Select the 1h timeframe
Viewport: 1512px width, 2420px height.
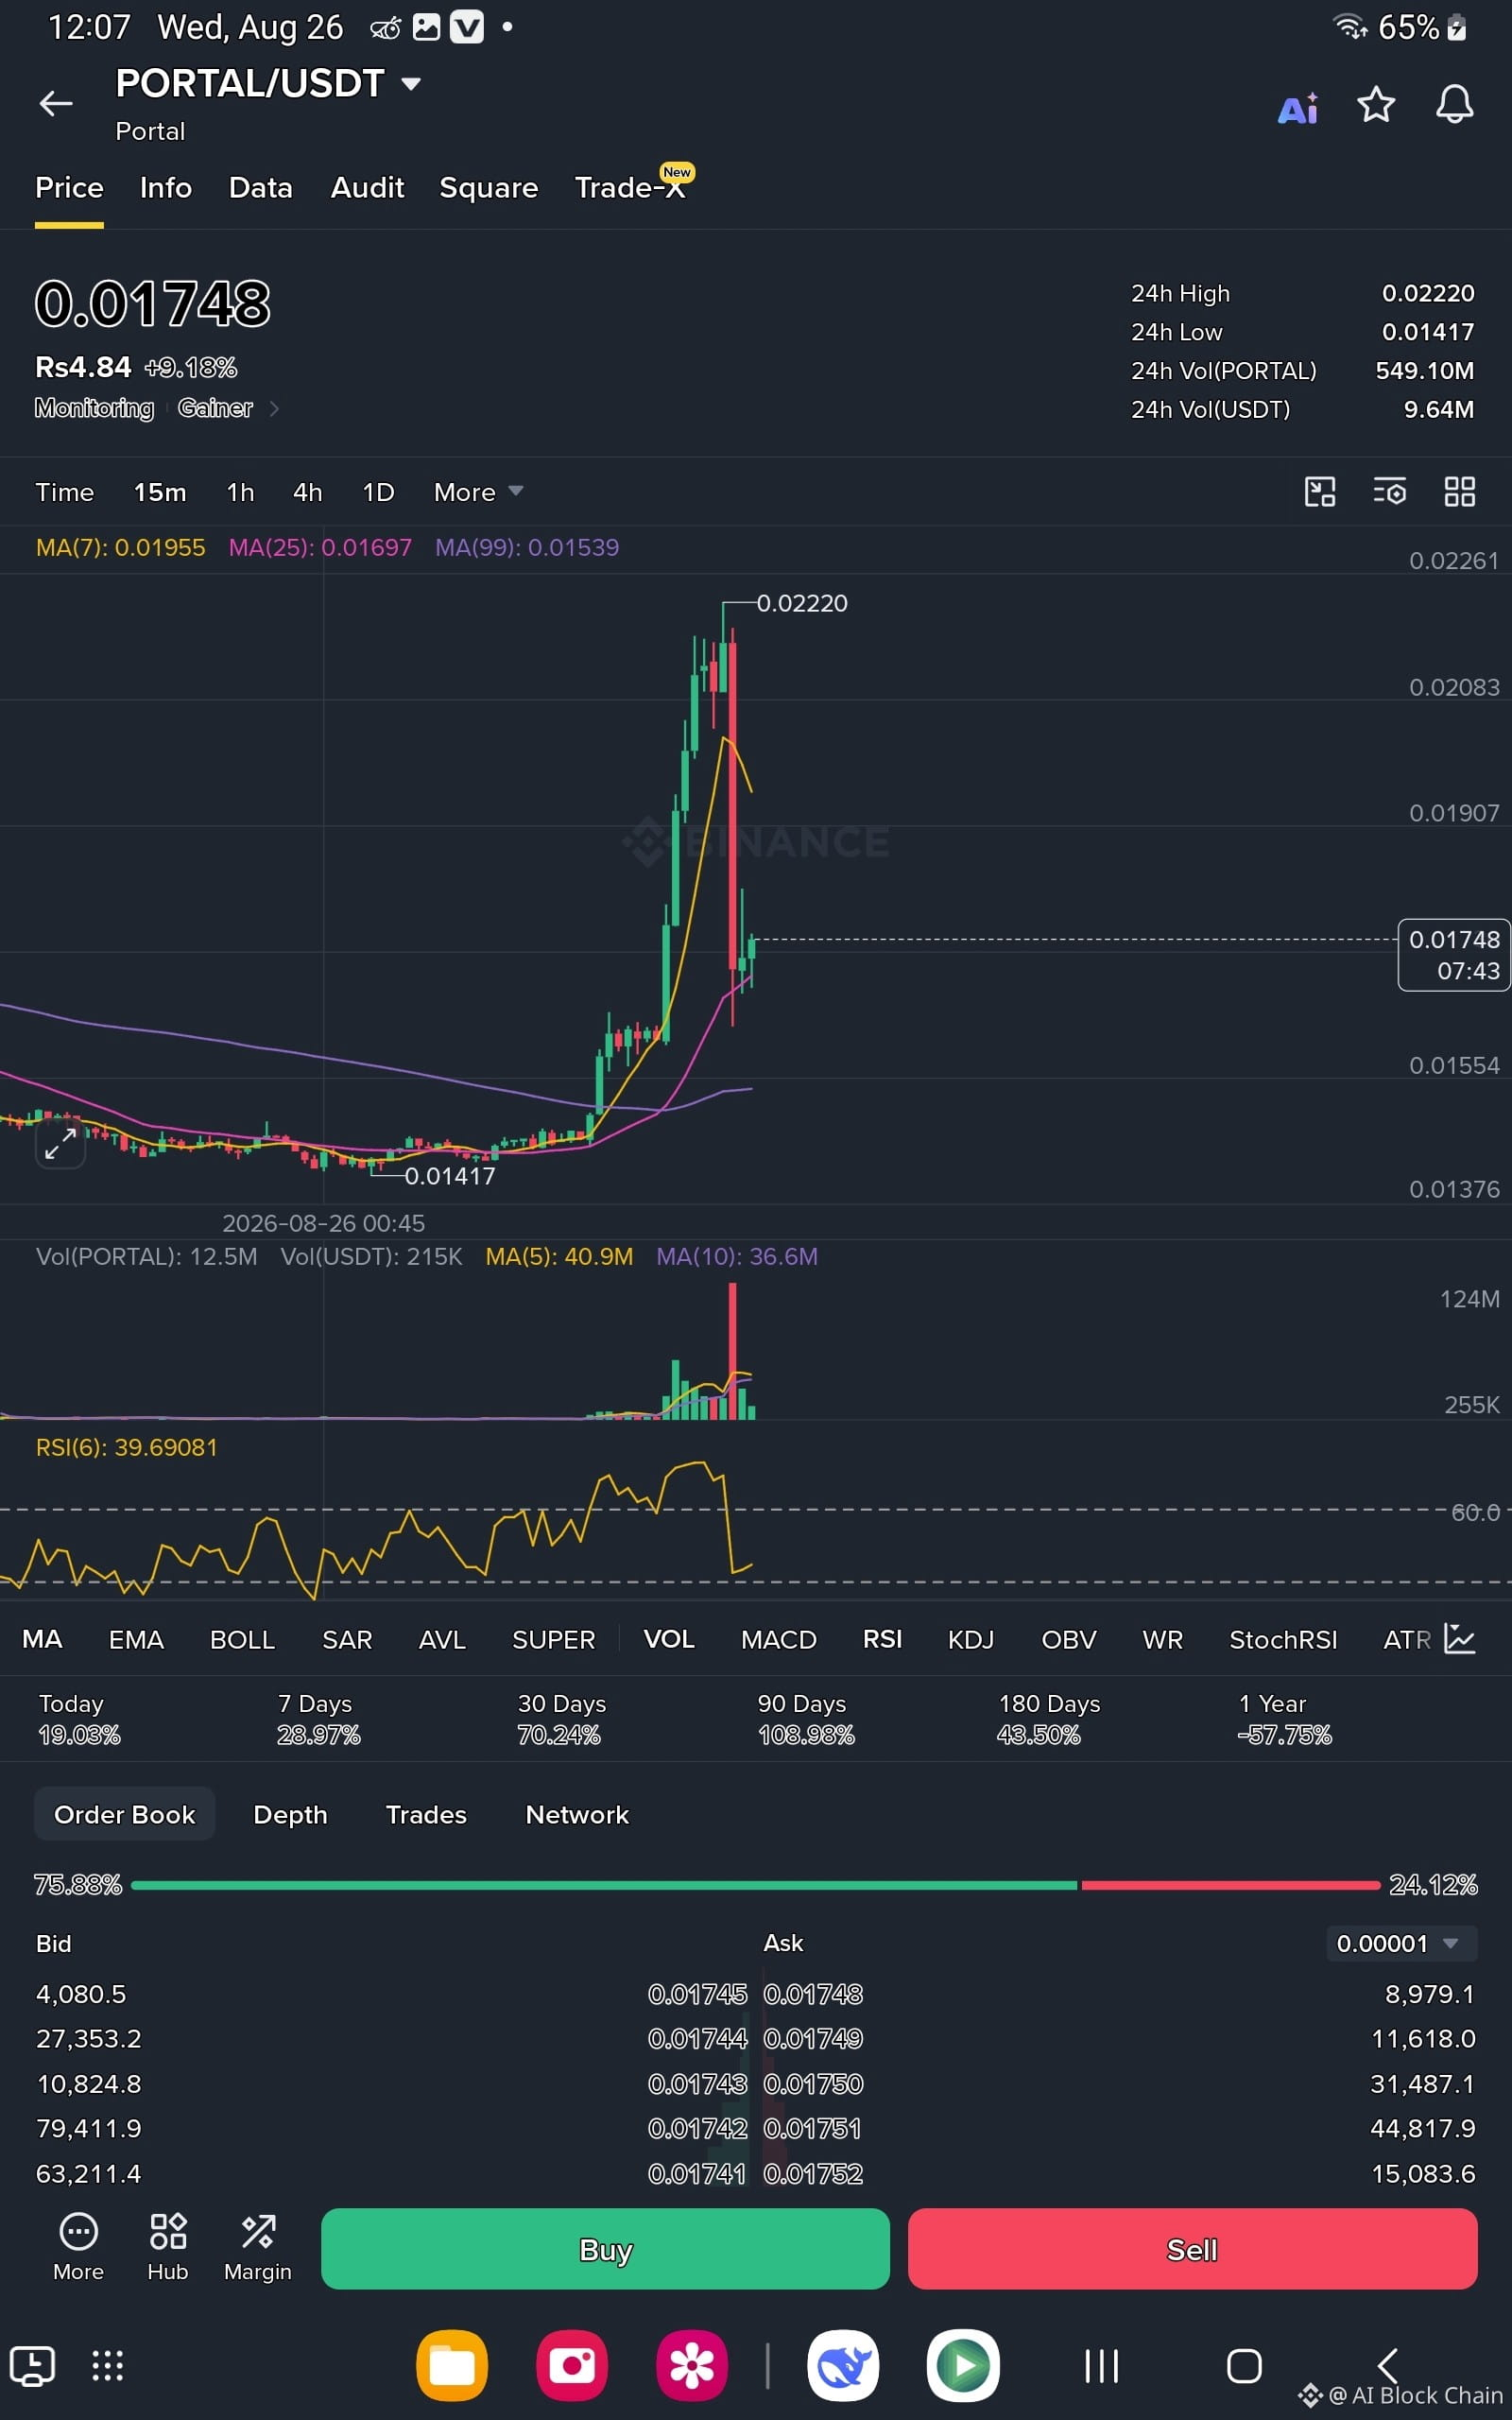point(240,492)
